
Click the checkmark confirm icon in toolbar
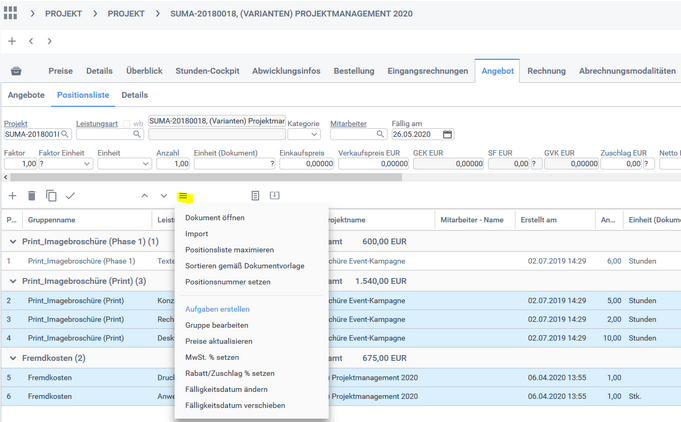pos(70,196)
